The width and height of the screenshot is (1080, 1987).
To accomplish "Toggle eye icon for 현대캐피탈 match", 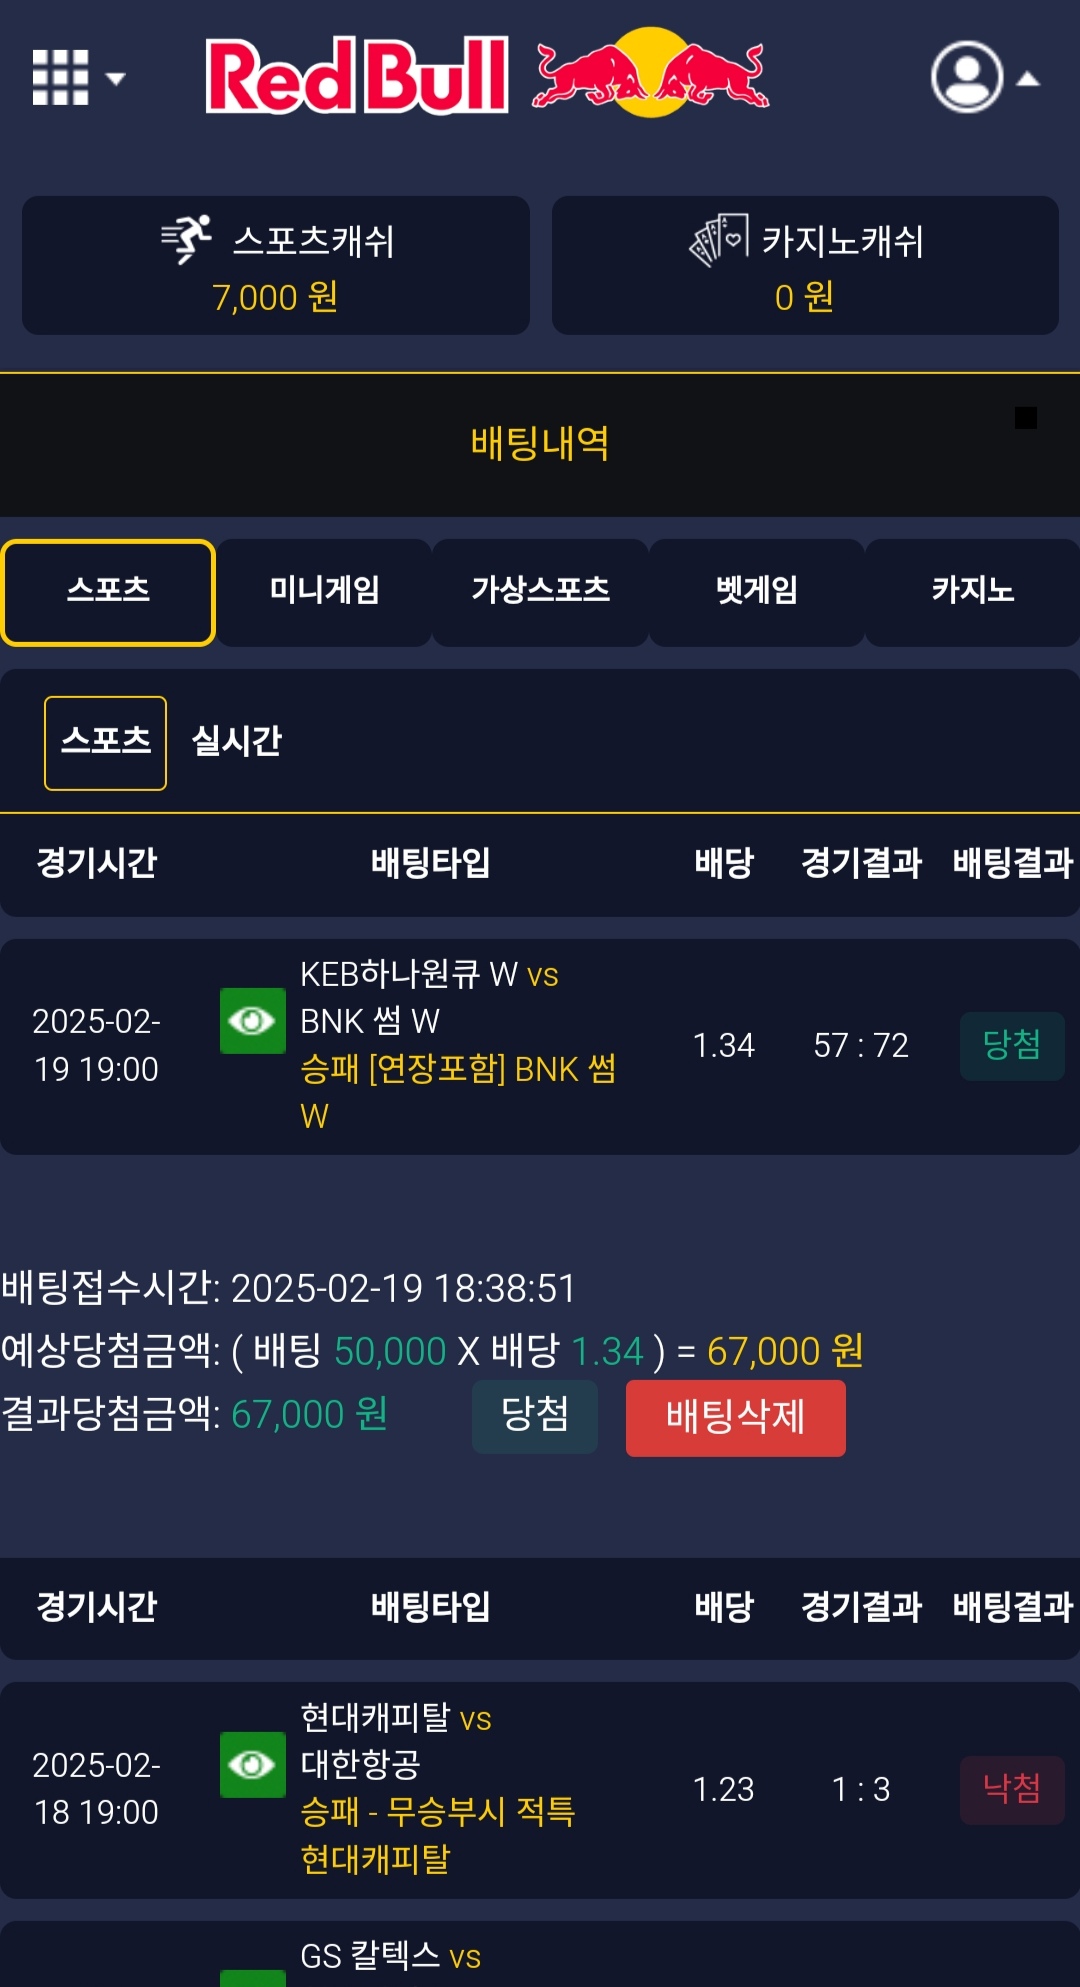I will (x=252, y=1764).
